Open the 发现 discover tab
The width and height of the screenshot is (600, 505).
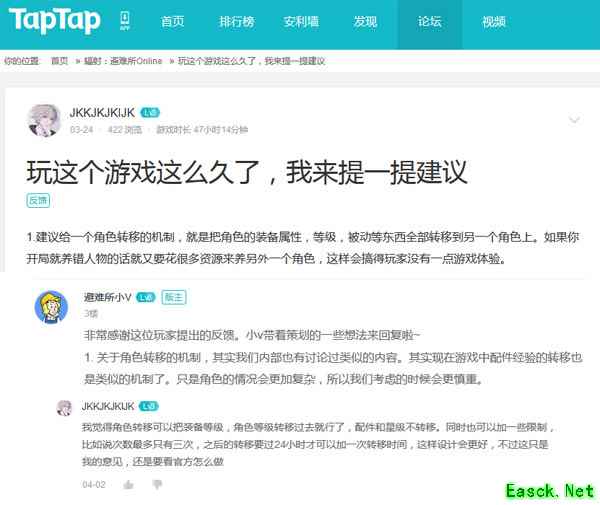365,22
